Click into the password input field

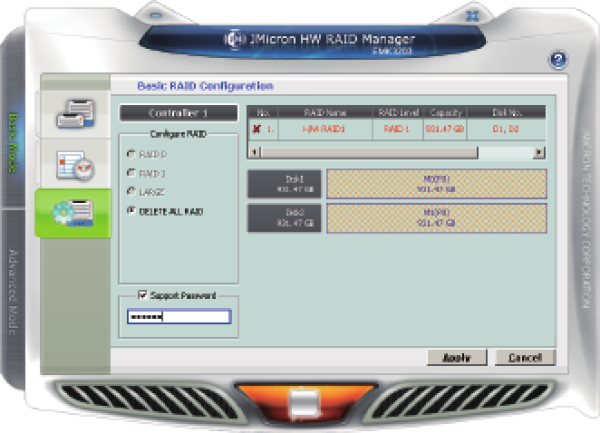pos(178,317)
